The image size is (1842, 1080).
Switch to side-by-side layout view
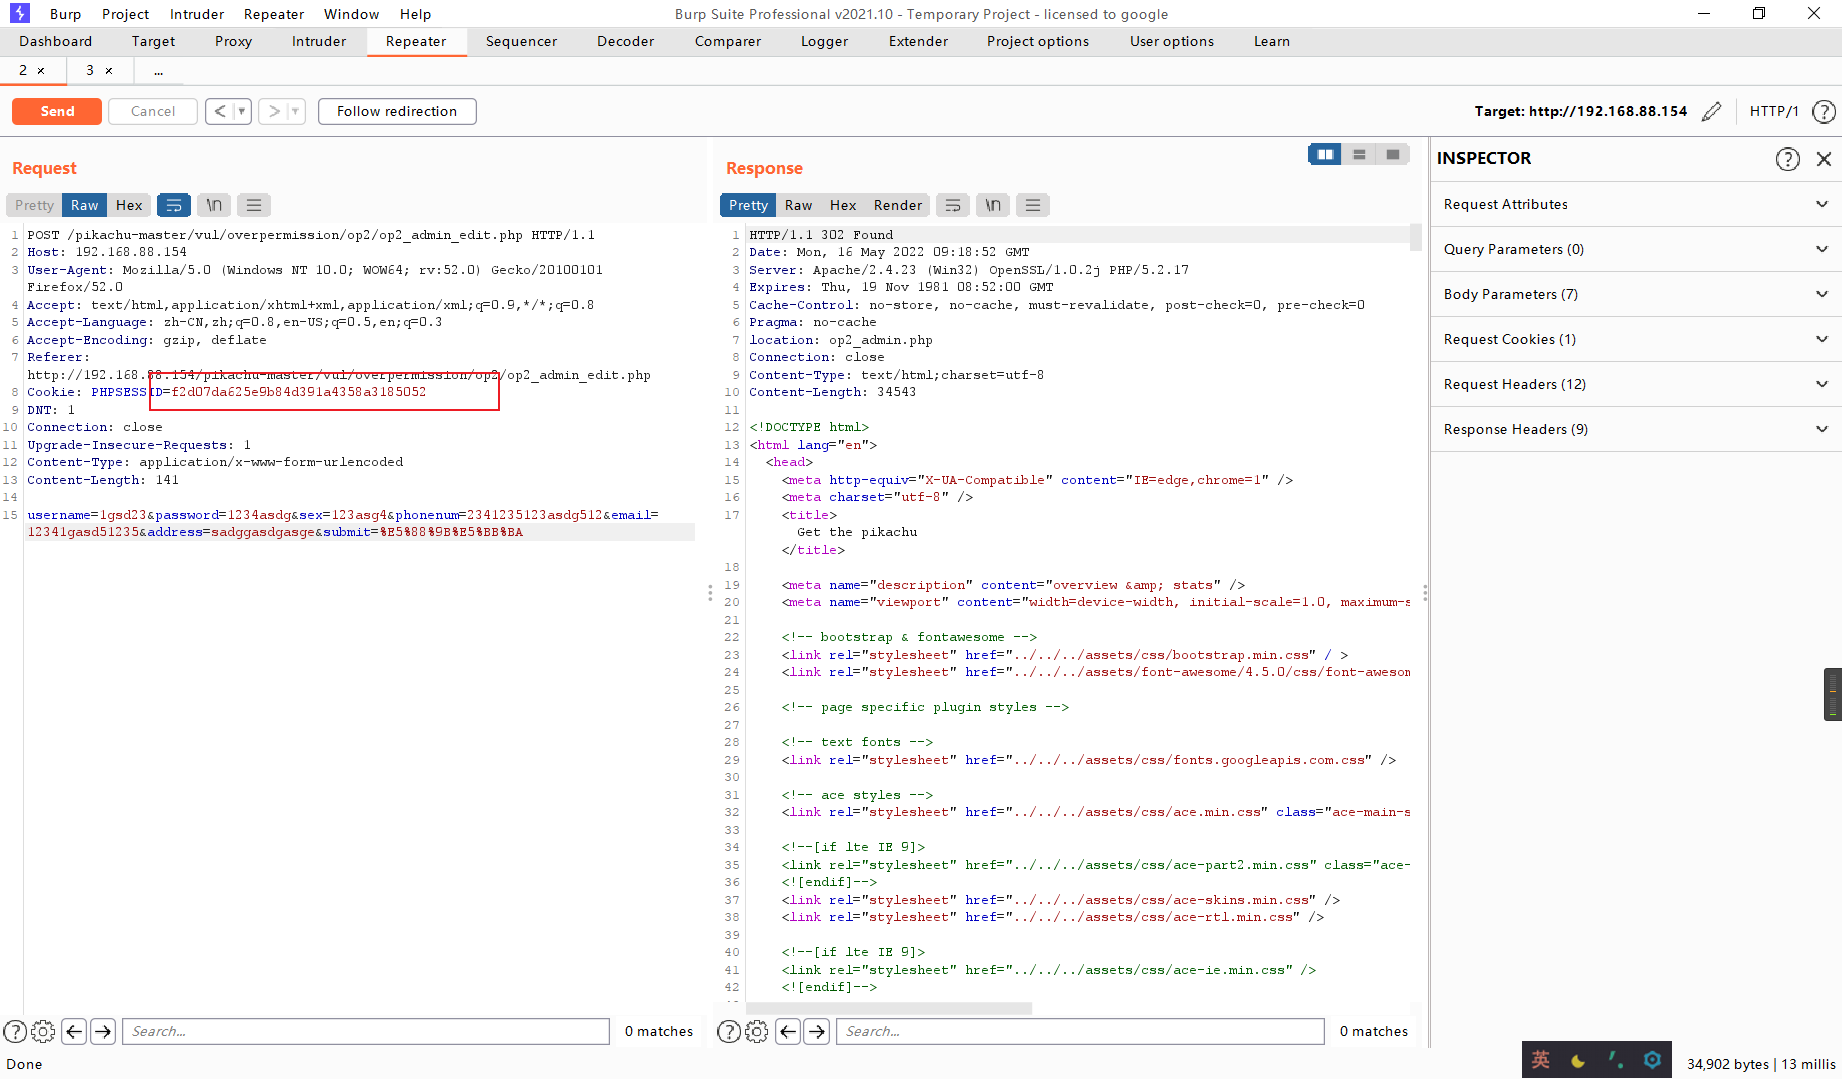[x=1325, y=154]
